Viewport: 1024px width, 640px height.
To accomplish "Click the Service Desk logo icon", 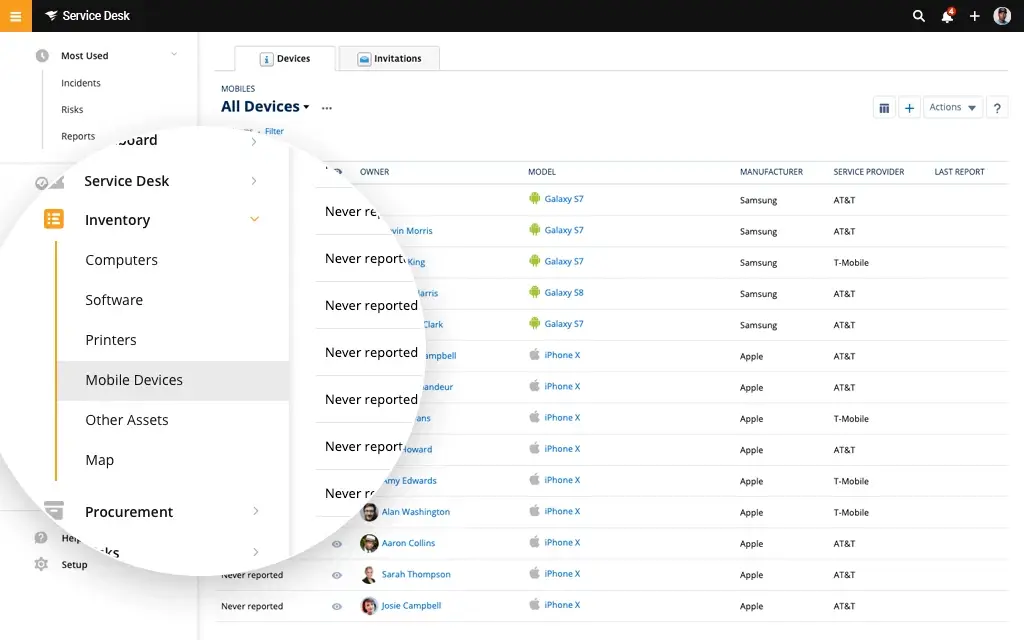I will click(51, 16).
